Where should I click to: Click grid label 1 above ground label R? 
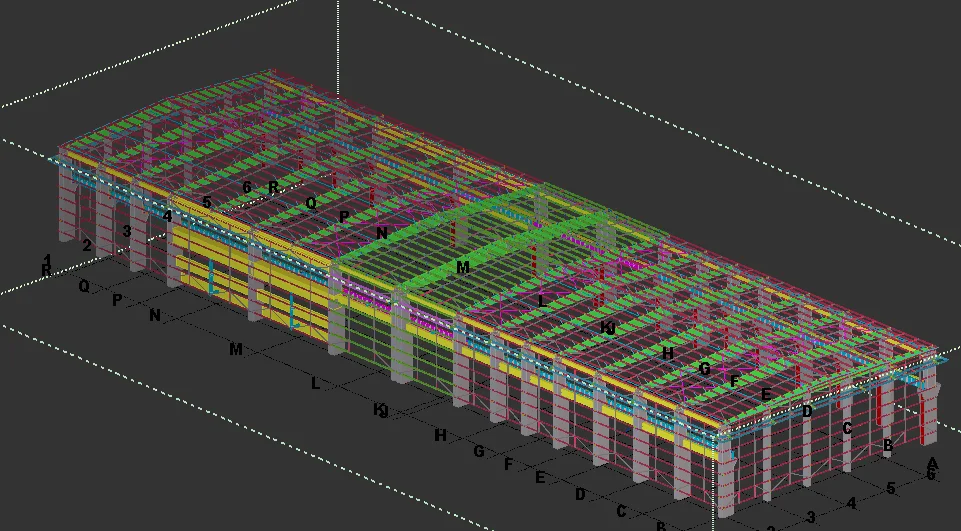(x=48, y=259)
